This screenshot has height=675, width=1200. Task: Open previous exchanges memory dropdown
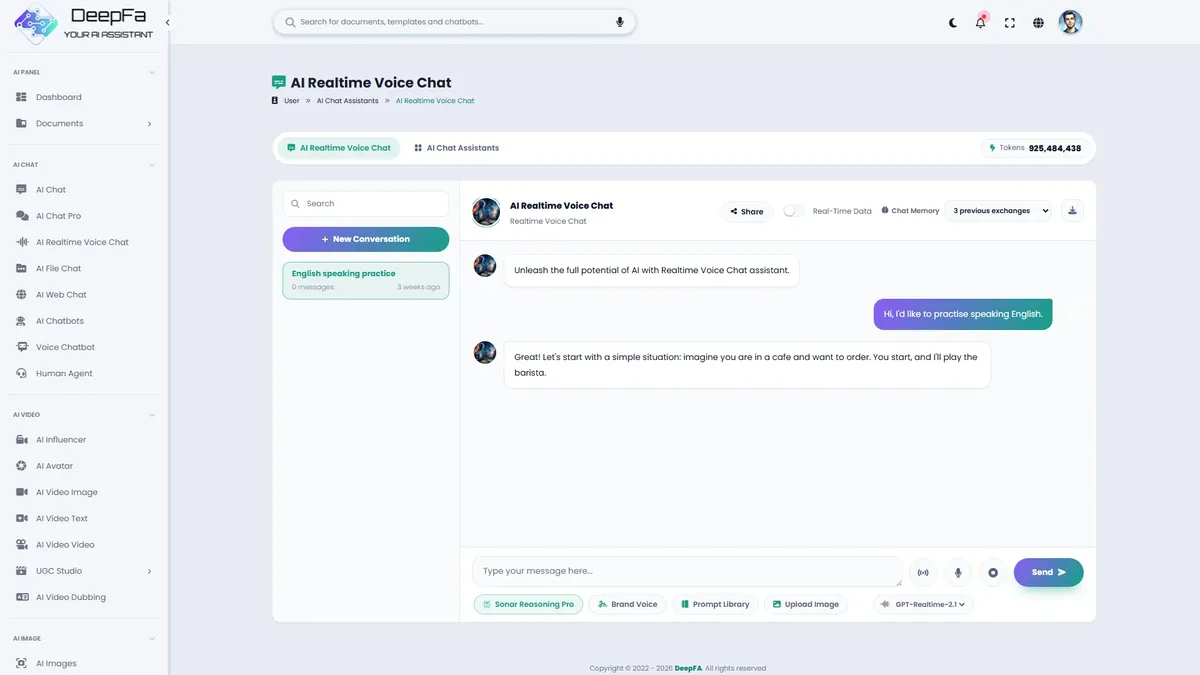998,211
